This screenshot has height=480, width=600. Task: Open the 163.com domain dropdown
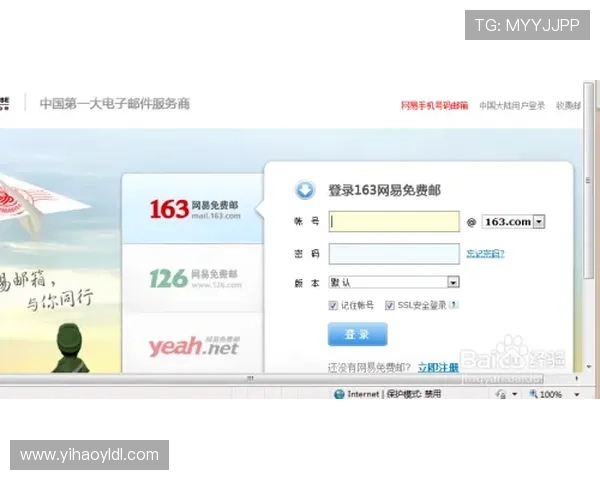coord(539,222)
